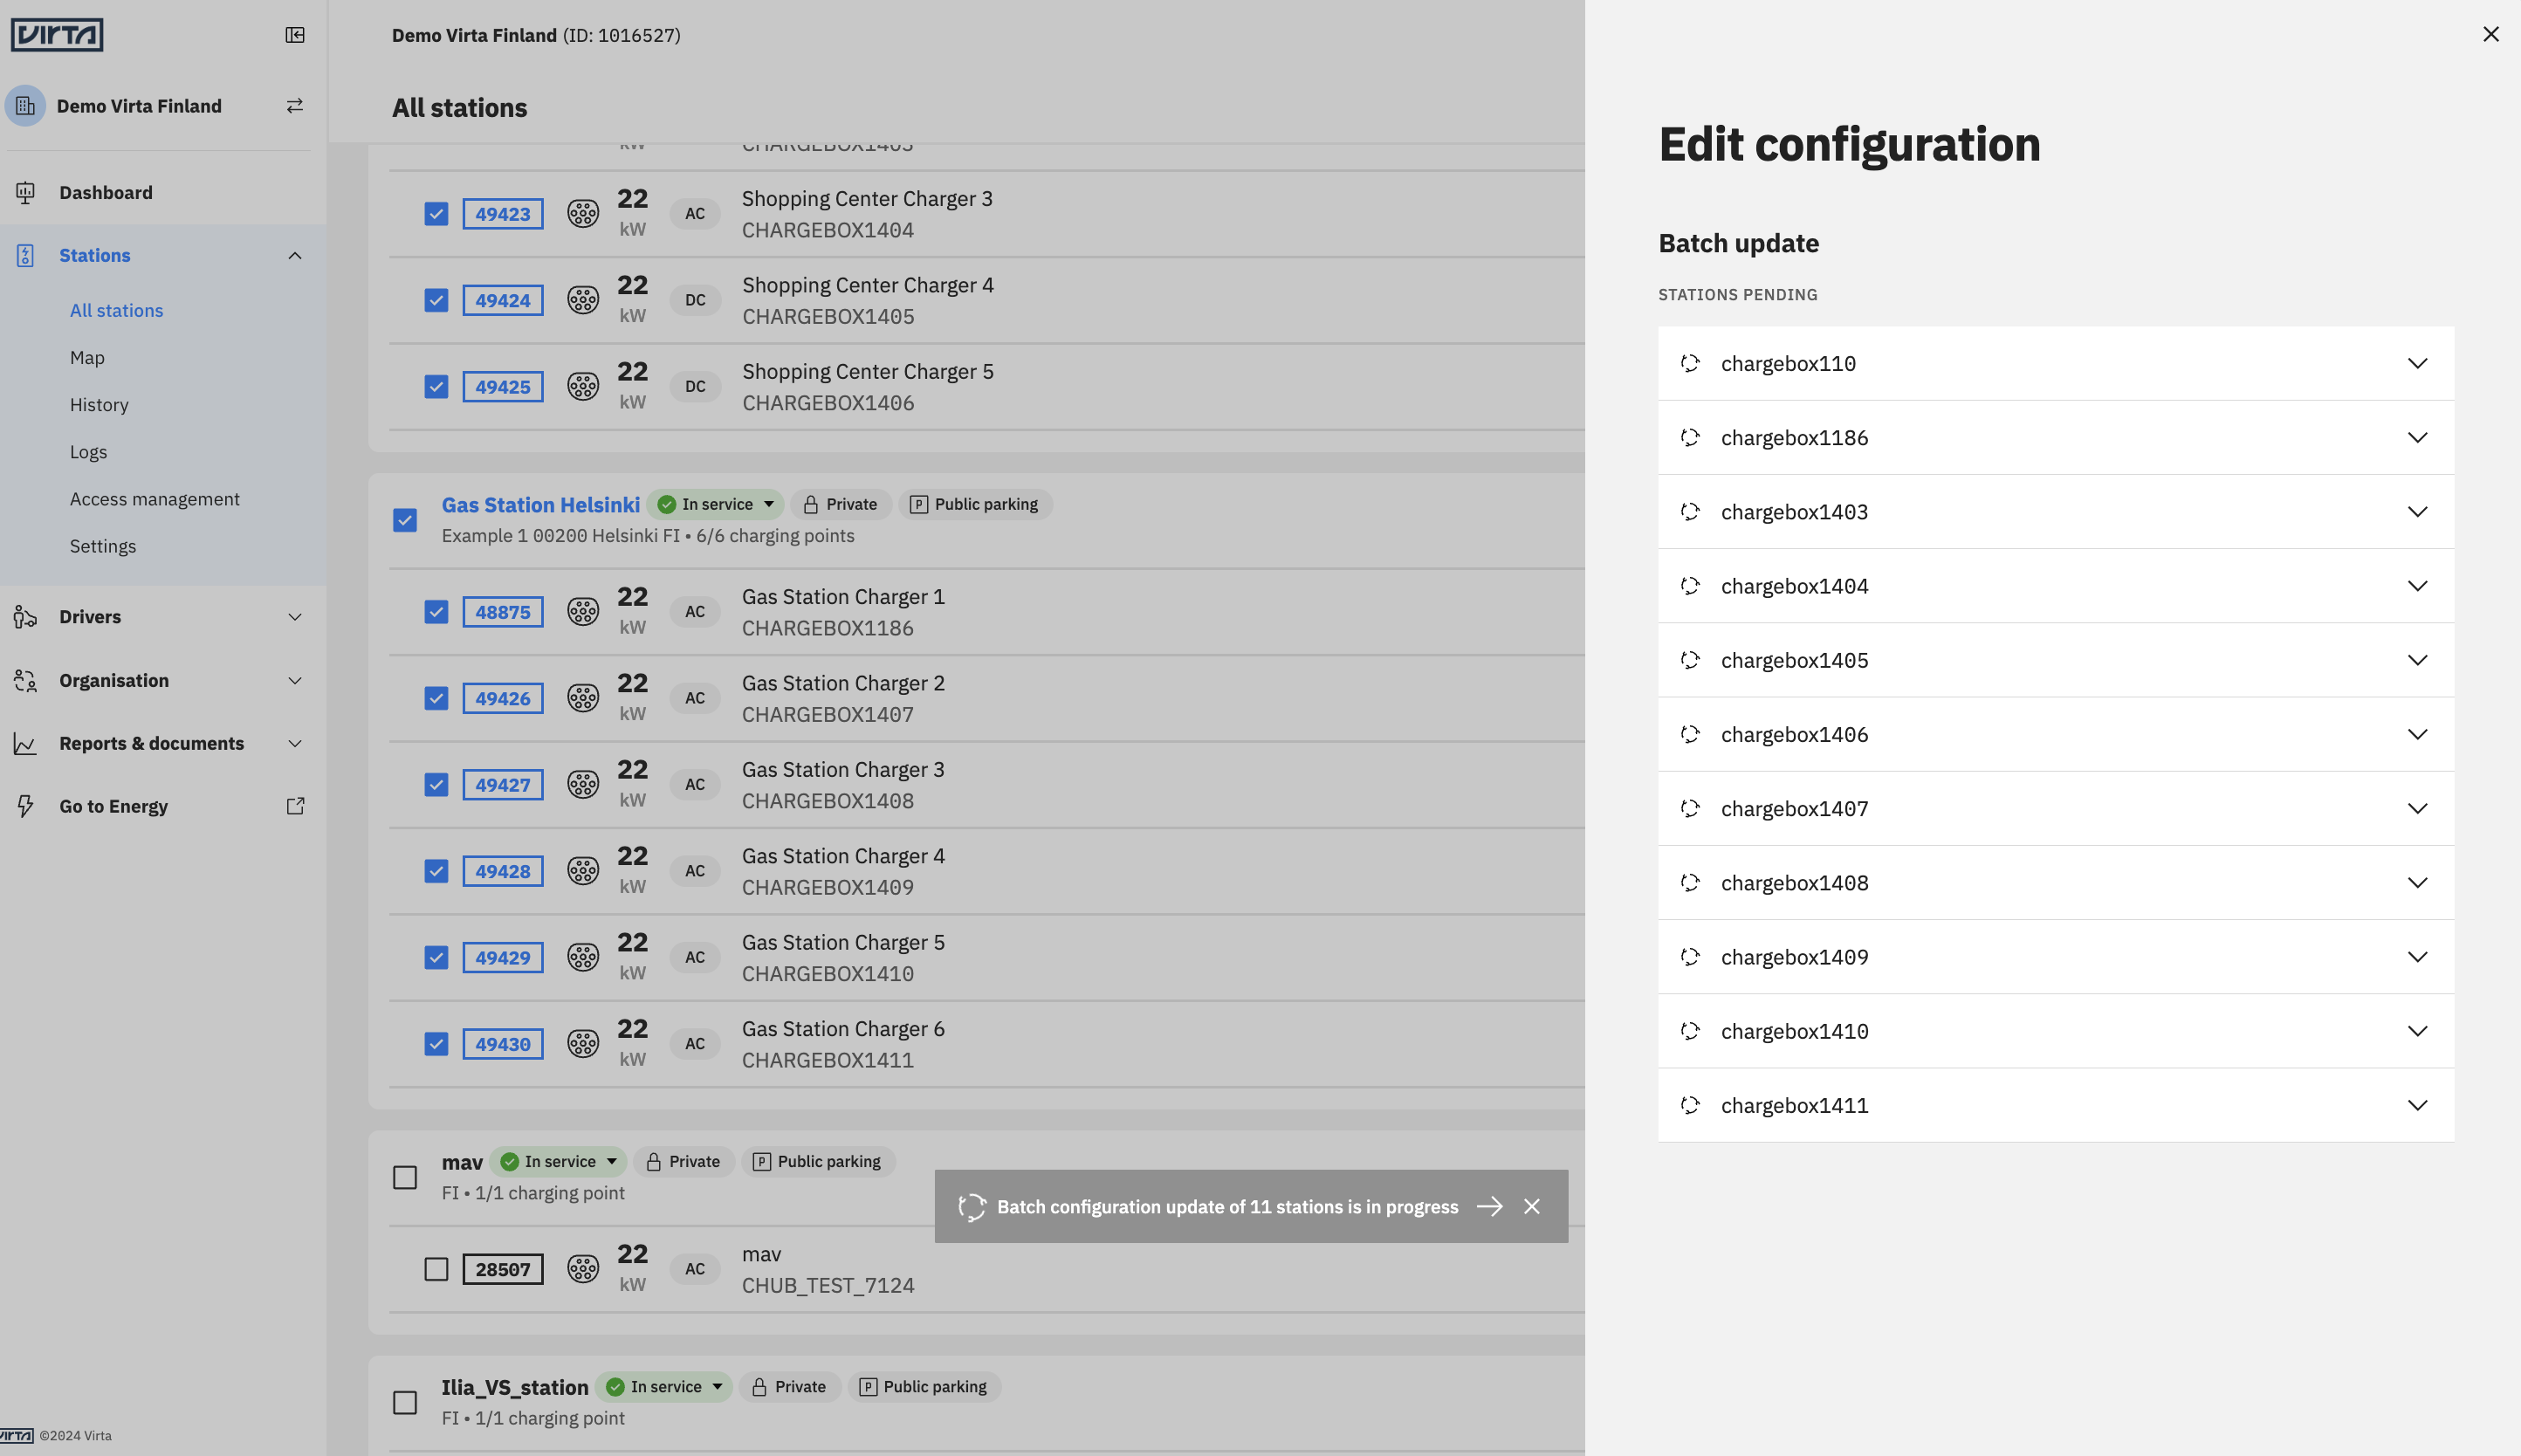Image resolution: width=2521 pixels, height=1456 pixels.
Task: Click the Stations sidebar icon
Action: 25,256
